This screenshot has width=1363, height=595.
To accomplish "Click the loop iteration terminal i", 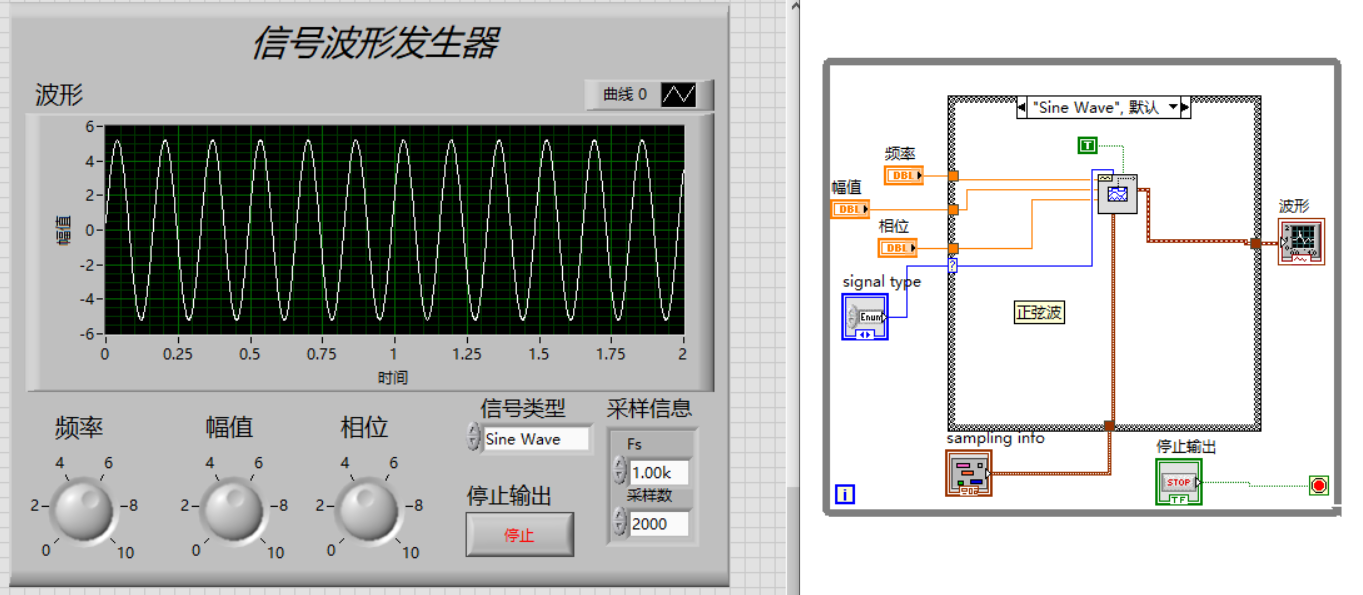I will pyautogui.click(x=845, y=494).
